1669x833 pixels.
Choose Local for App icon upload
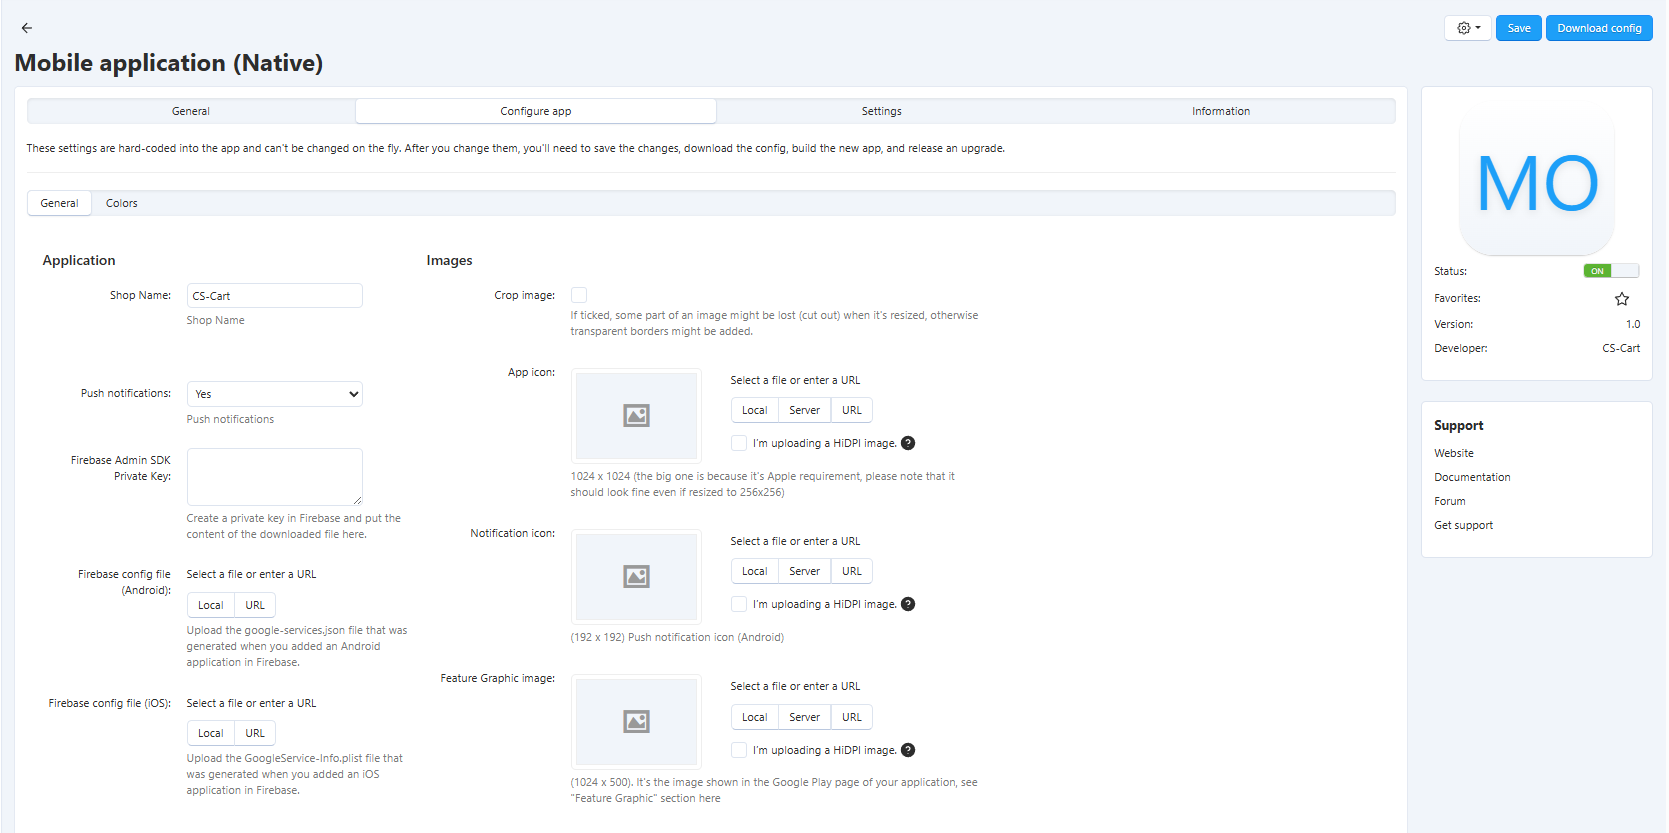tap(755, 410)
